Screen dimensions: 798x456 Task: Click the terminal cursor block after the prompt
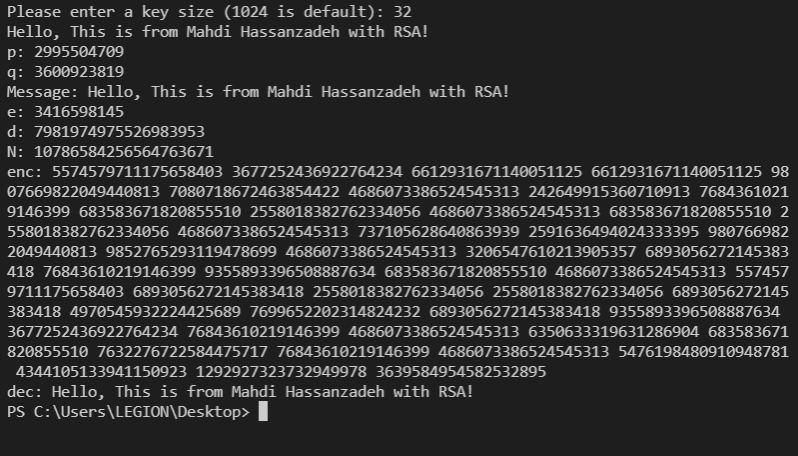pyautogui.click(x=264, y=411)
